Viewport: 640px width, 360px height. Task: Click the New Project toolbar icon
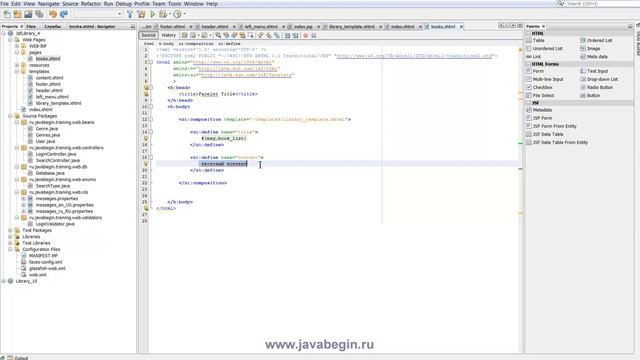click(18, 14)
